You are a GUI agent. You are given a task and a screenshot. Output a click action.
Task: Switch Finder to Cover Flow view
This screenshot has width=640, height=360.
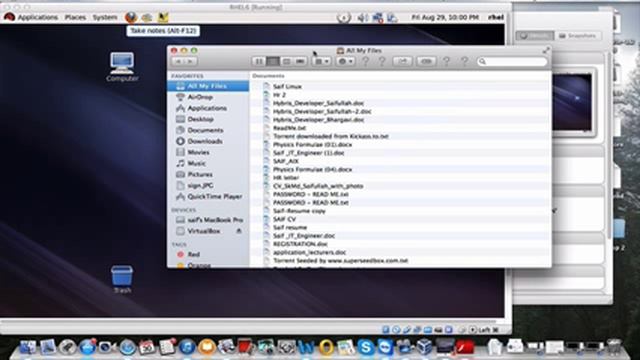coord(300,61)
